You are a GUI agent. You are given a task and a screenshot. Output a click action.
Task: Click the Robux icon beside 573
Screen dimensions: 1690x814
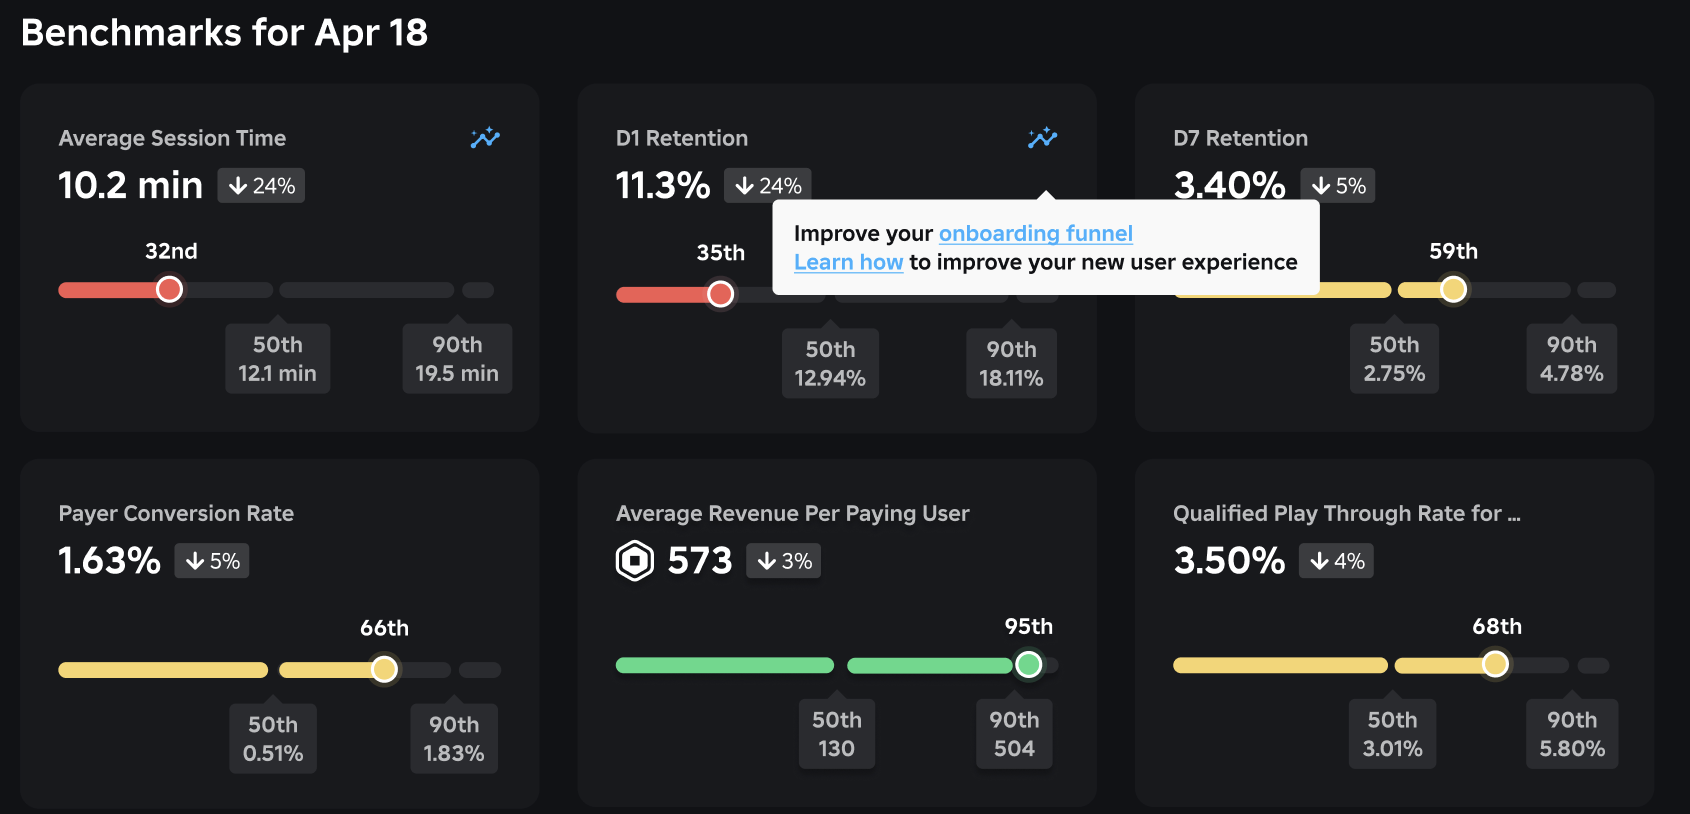pyautogui.click(x=635, y=561)
